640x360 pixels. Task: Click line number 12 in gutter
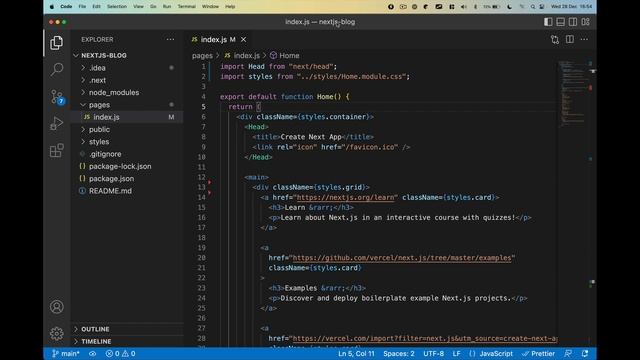click(x=201, y=177)
